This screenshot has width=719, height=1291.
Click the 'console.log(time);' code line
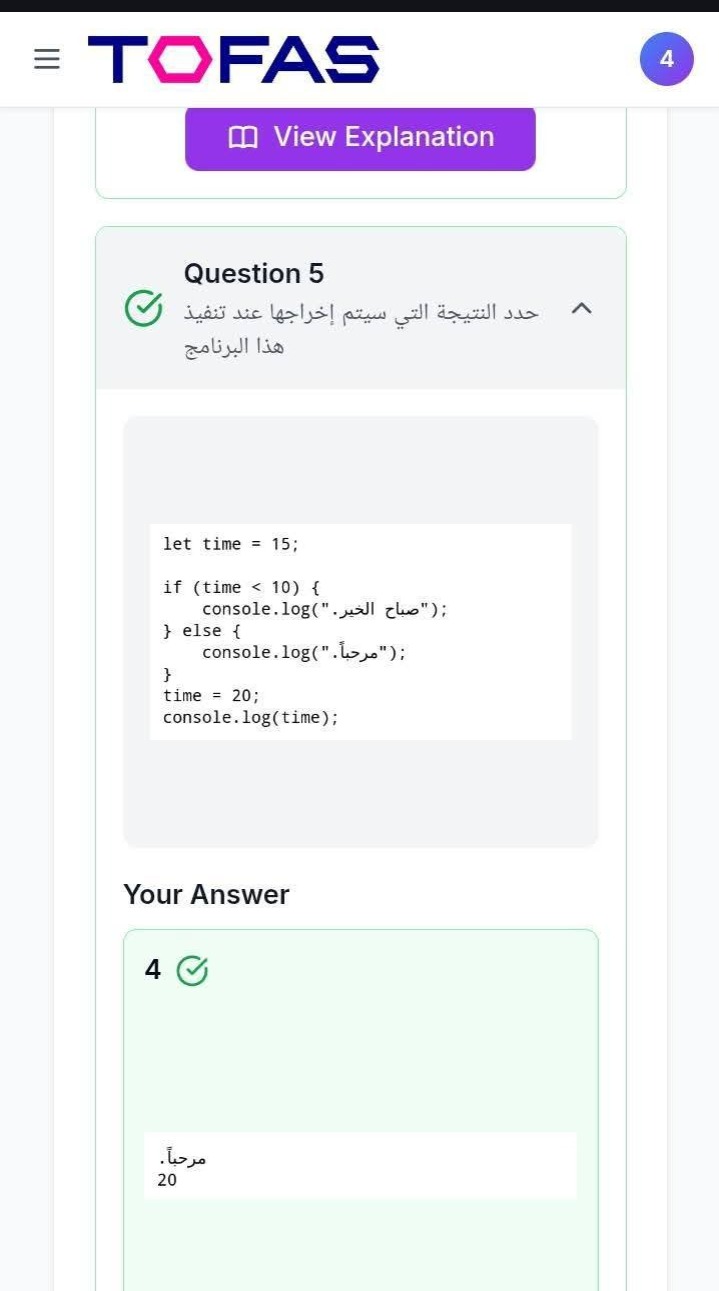click(251, 718)
